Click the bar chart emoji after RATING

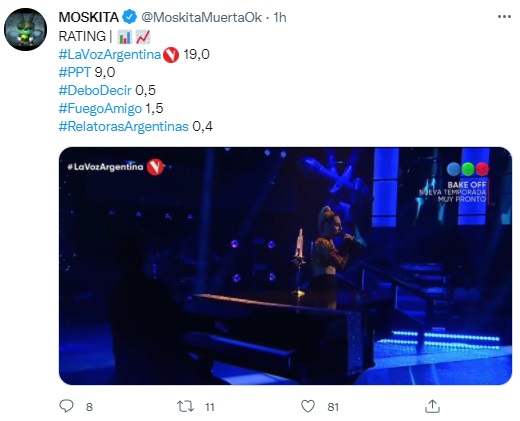125,37
